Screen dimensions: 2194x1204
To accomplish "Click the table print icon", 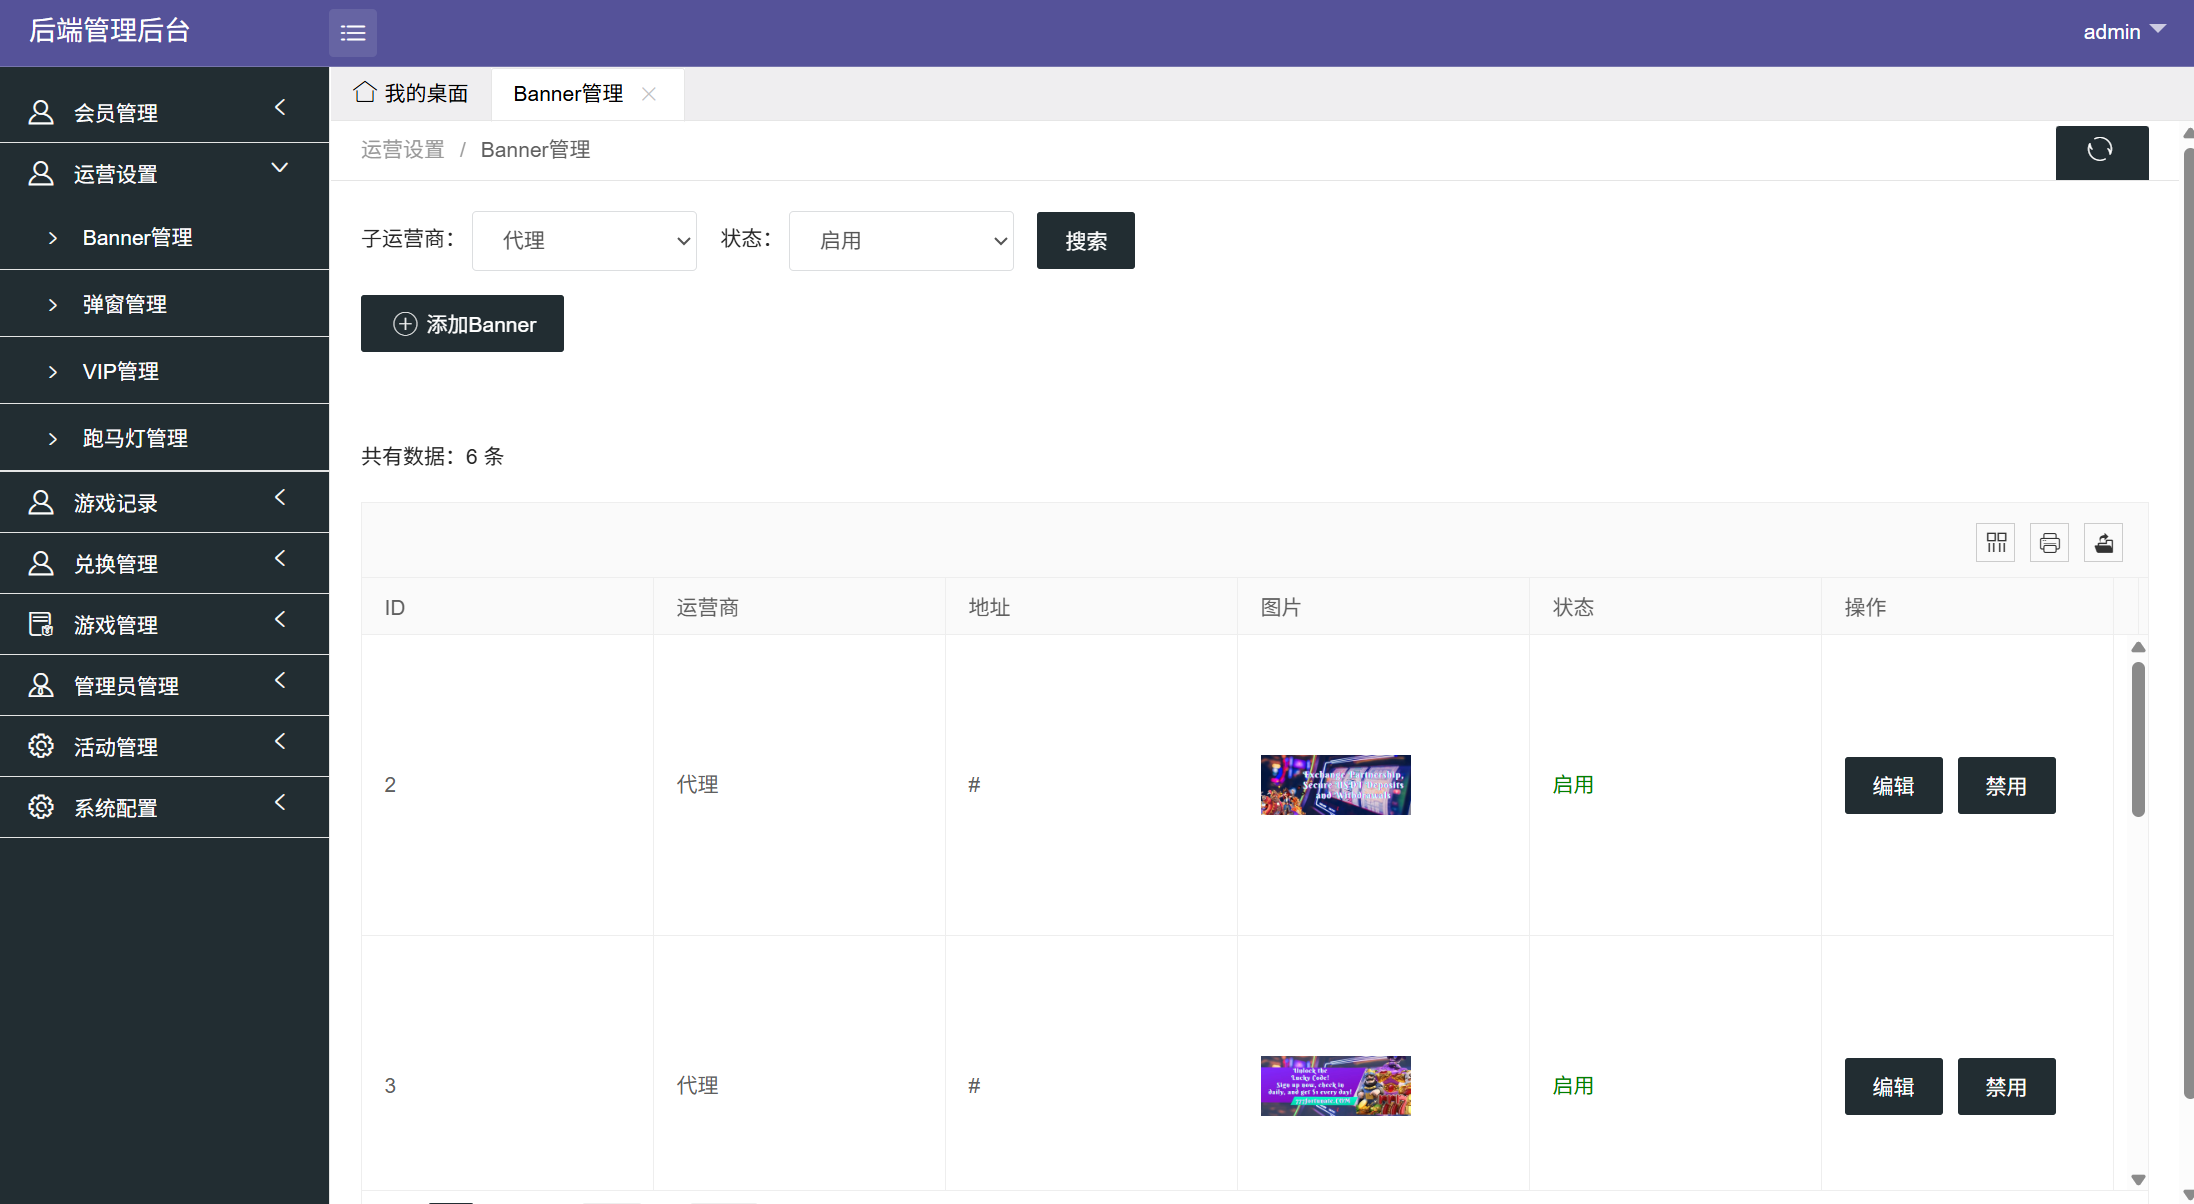I will pyautogui.click(x=2050, y=543).
